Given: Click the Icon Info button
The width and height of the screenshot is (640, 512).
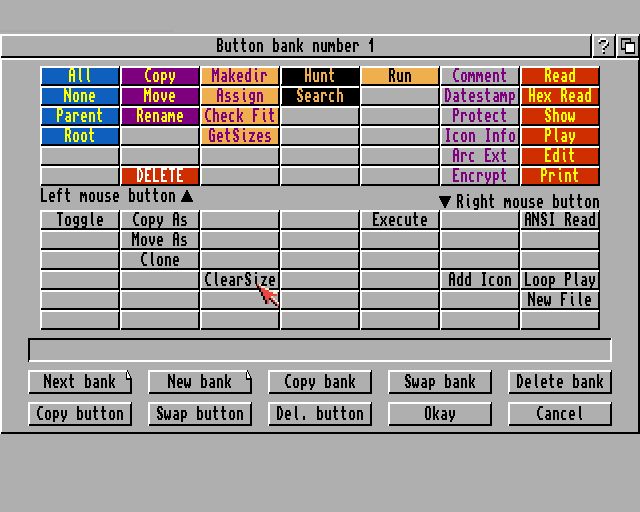Looking at the screenshot, I should 480,136.
